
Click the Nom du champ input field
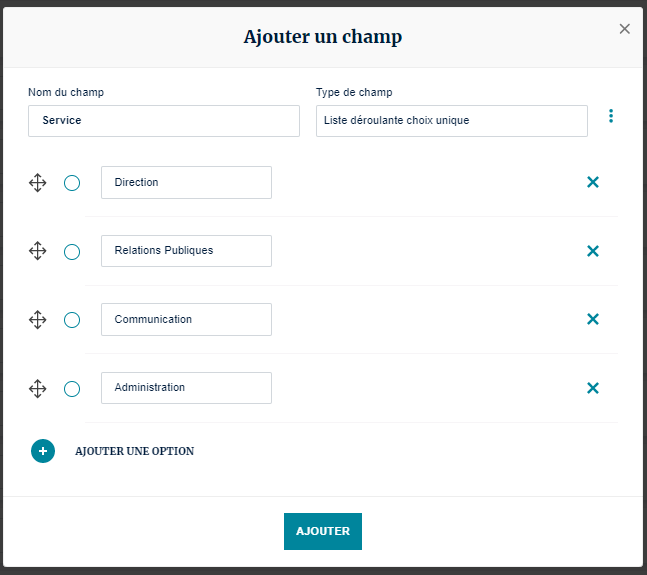click(x=164, y=121)
